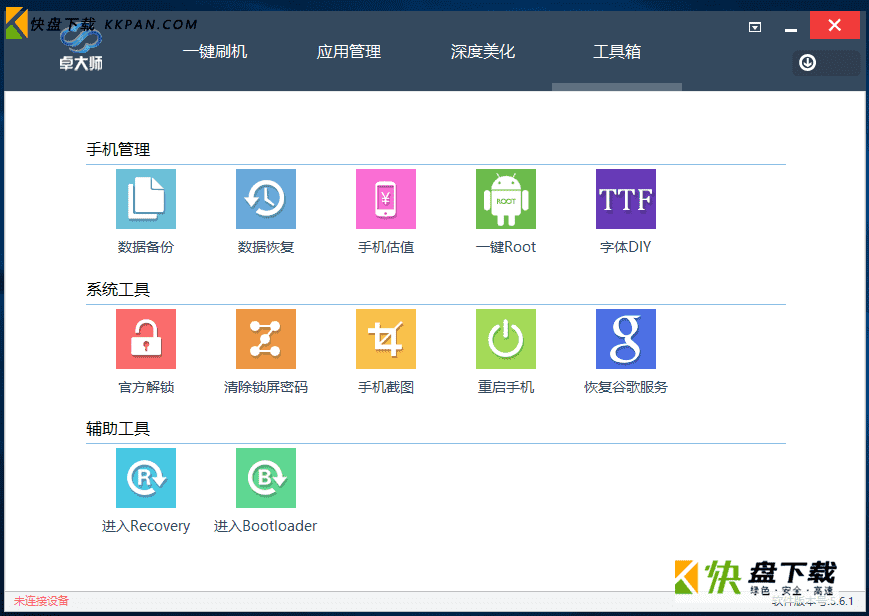The width and height of the screenshot is (869, 616).
Task: Click the 手机估值 label text
Action: pos(386,247)
